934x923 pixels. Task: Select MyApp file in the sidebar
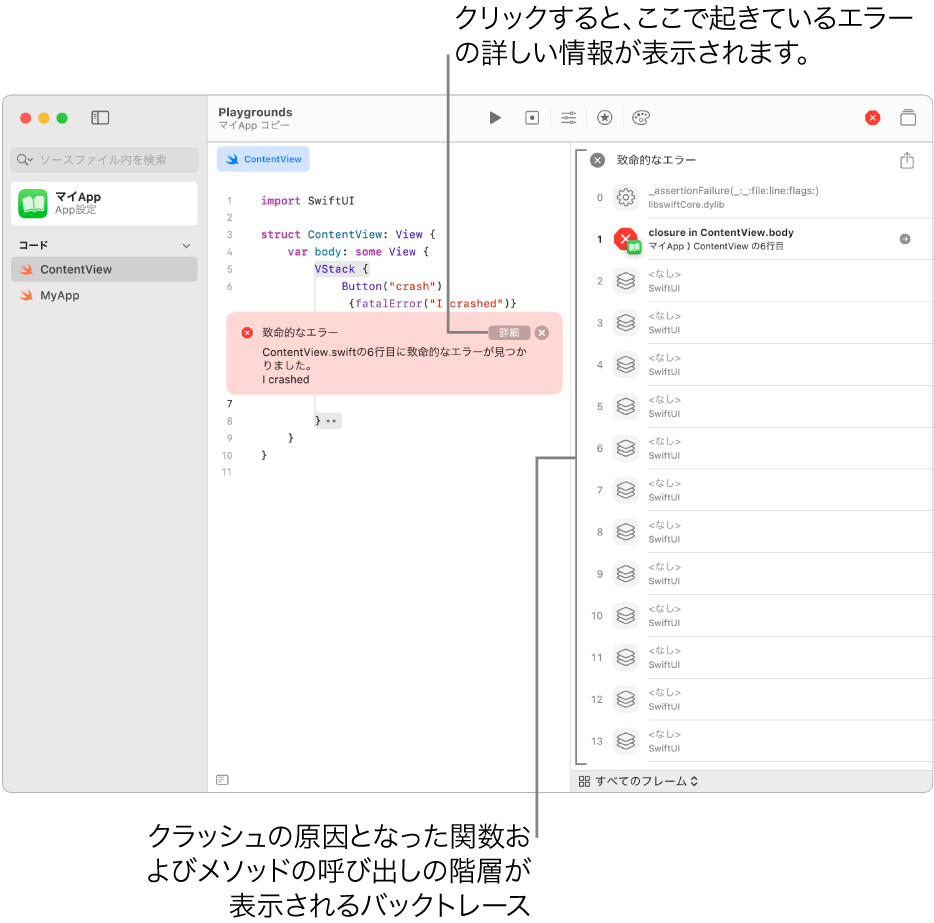(104, 295)
